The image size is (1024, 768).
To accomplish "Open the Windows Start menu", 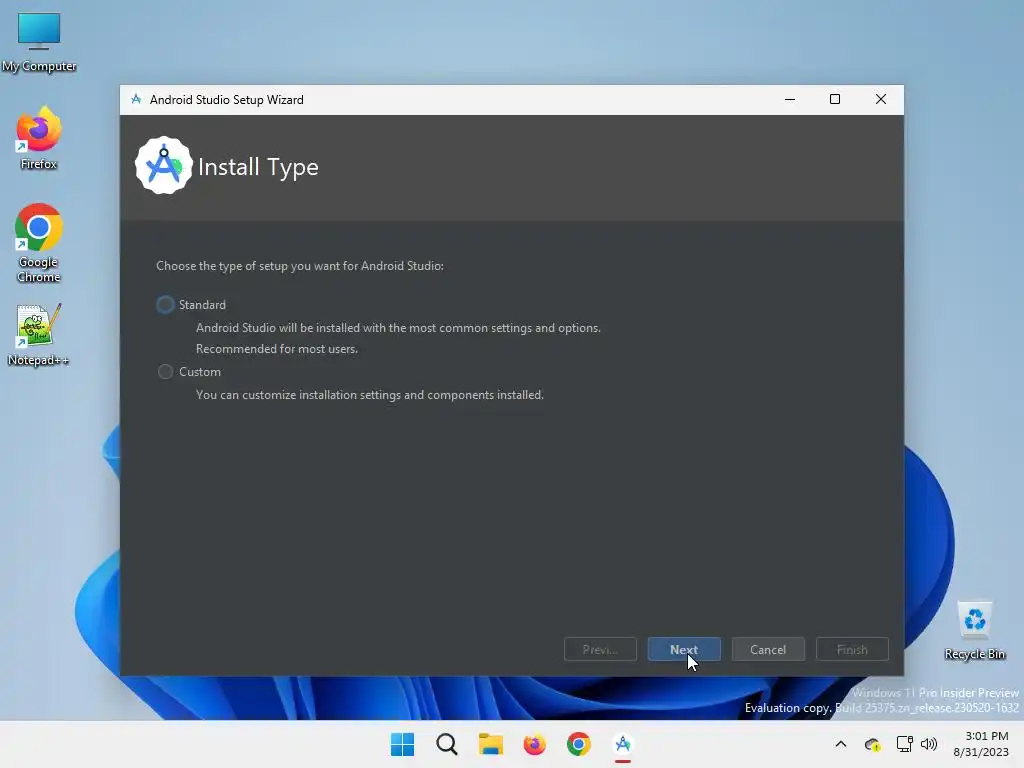I will [402, 744].
